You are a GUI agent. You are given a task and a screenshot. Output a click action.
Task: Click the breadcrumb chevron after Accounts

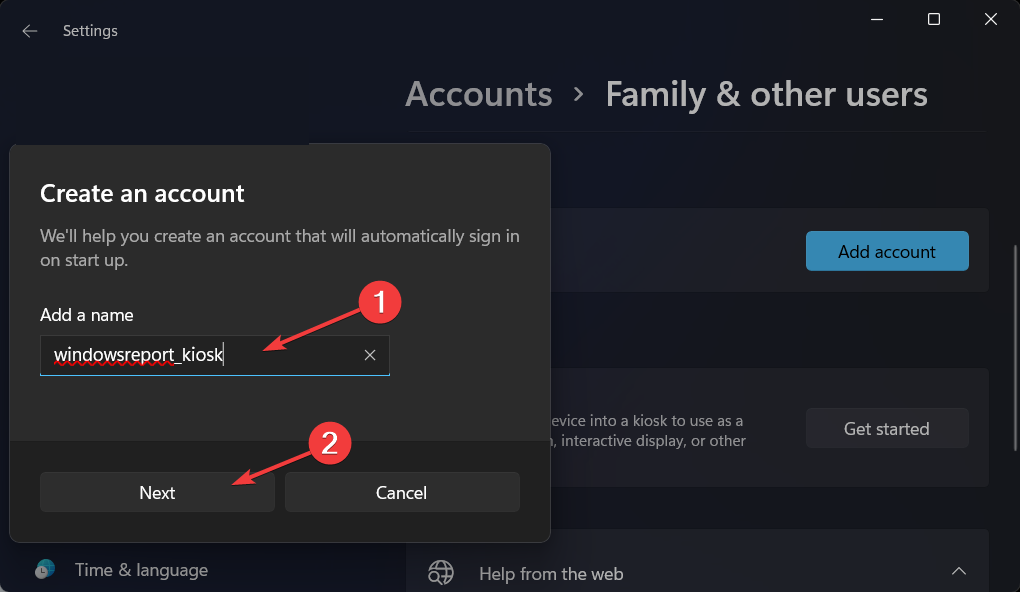[x=579, y=96]
